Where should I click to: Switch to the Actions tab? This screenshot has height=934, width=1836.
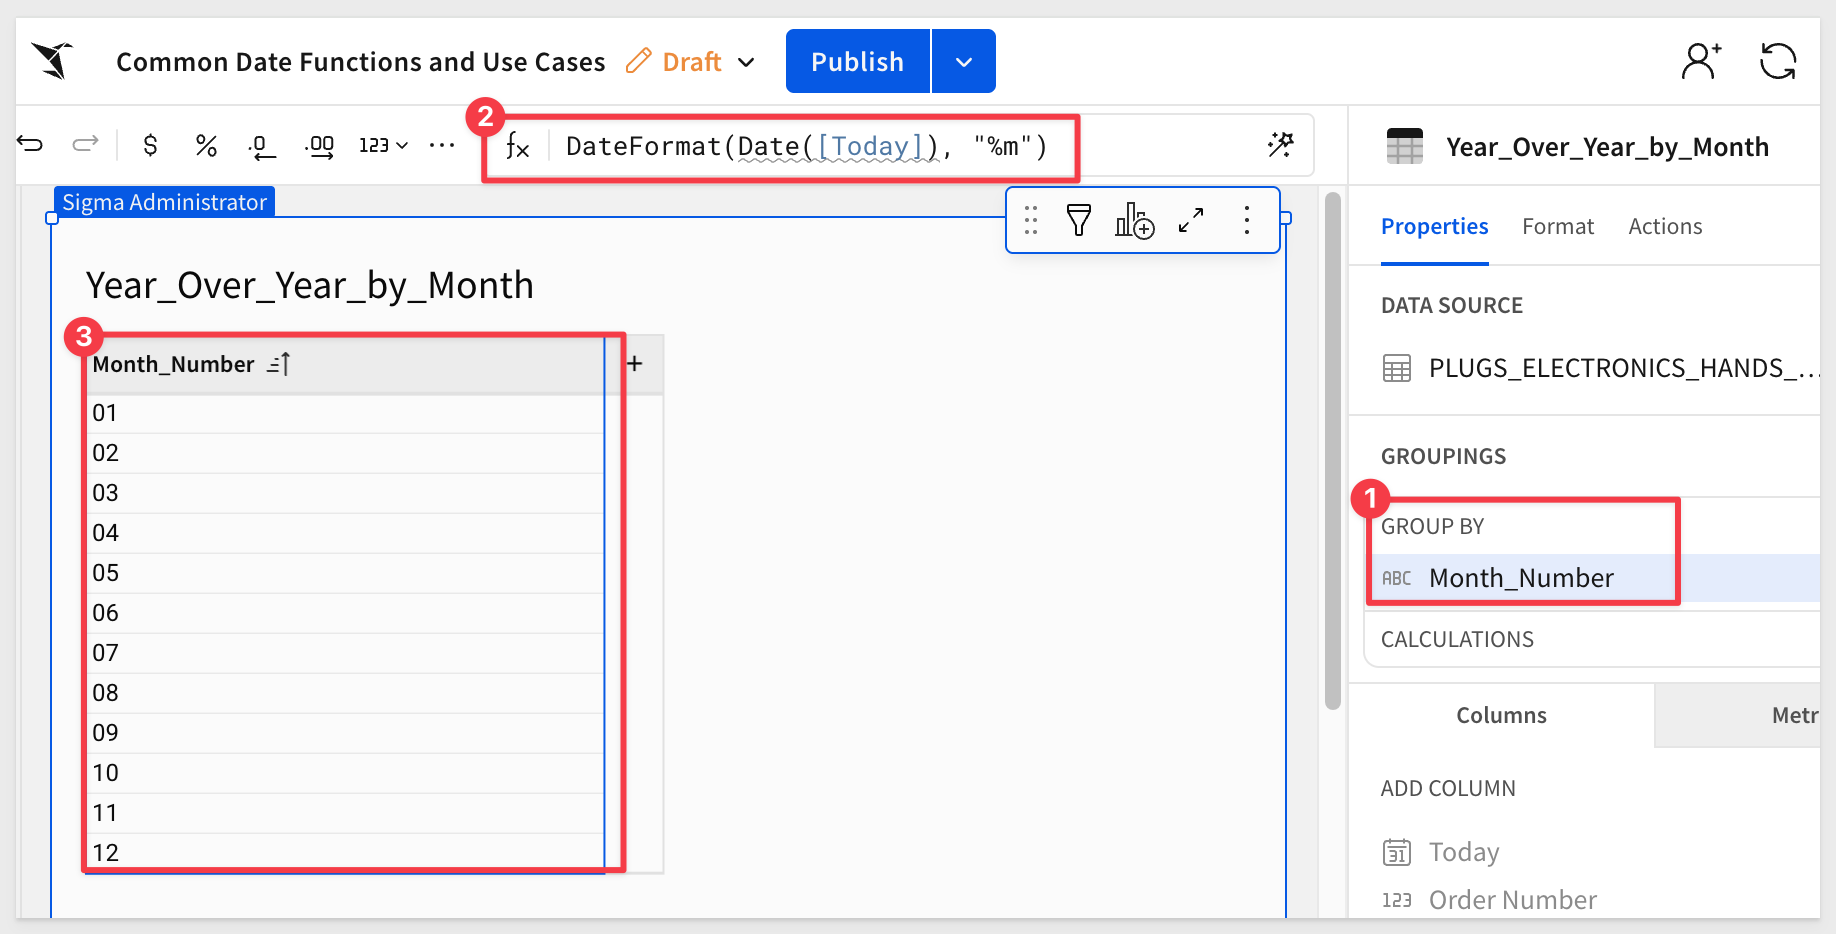1664,227
